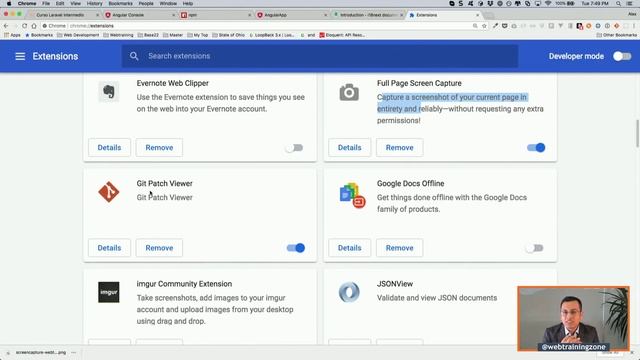The image size is (640, 360).
Task: Remove the Google Docs Offline extension
Action: tap(399, 248)
